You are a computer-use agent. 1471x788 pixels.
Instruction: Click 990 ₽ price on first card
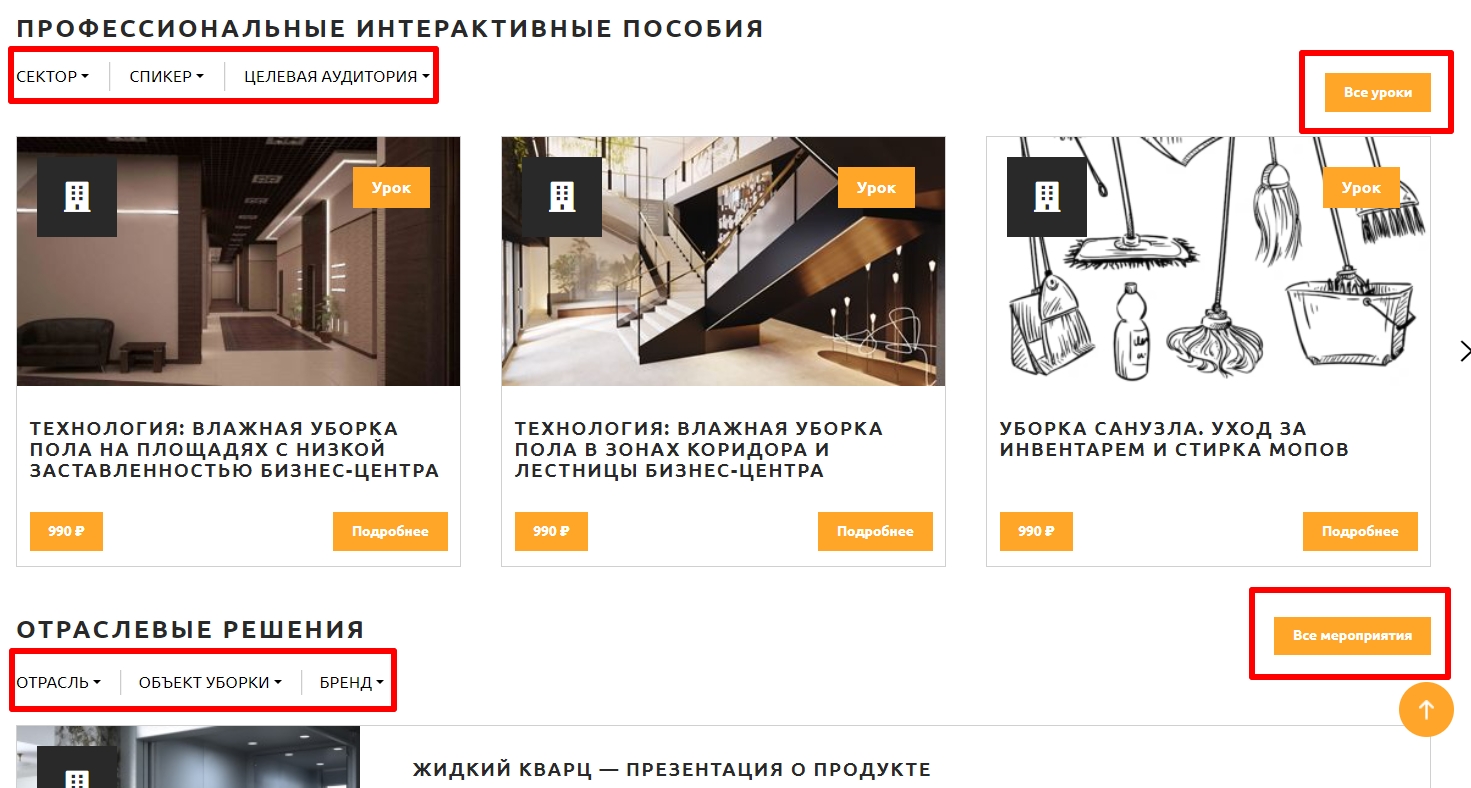click(66, 531)
